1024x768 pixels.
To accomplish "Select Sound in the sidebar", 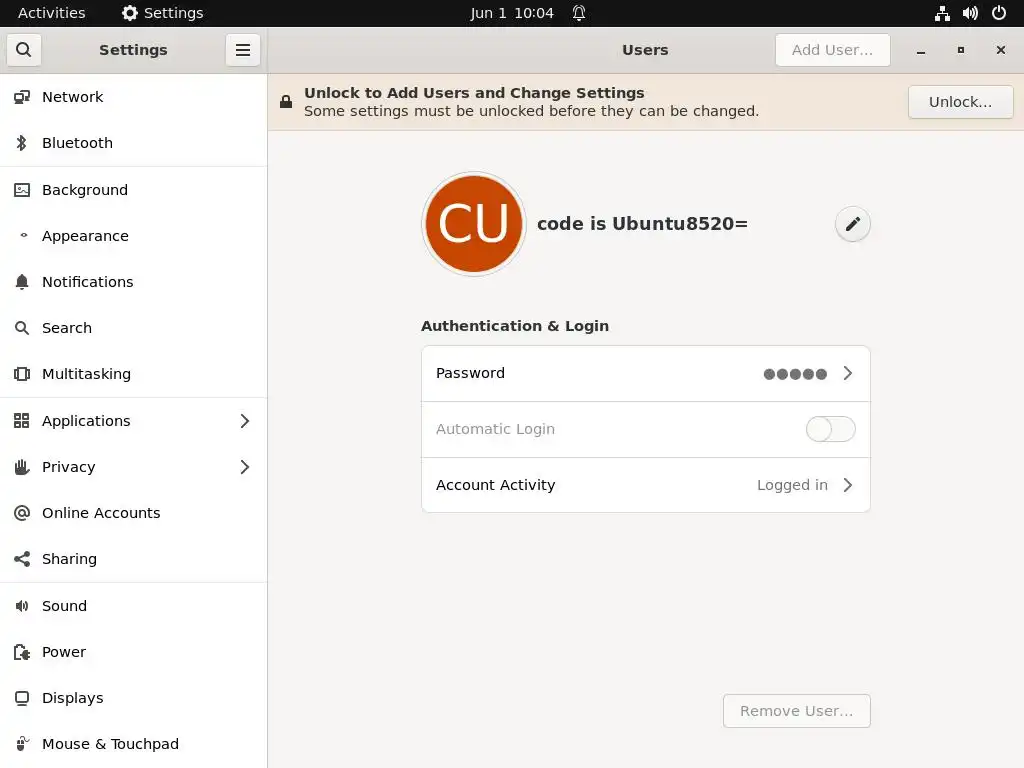I will click(133, 606).
